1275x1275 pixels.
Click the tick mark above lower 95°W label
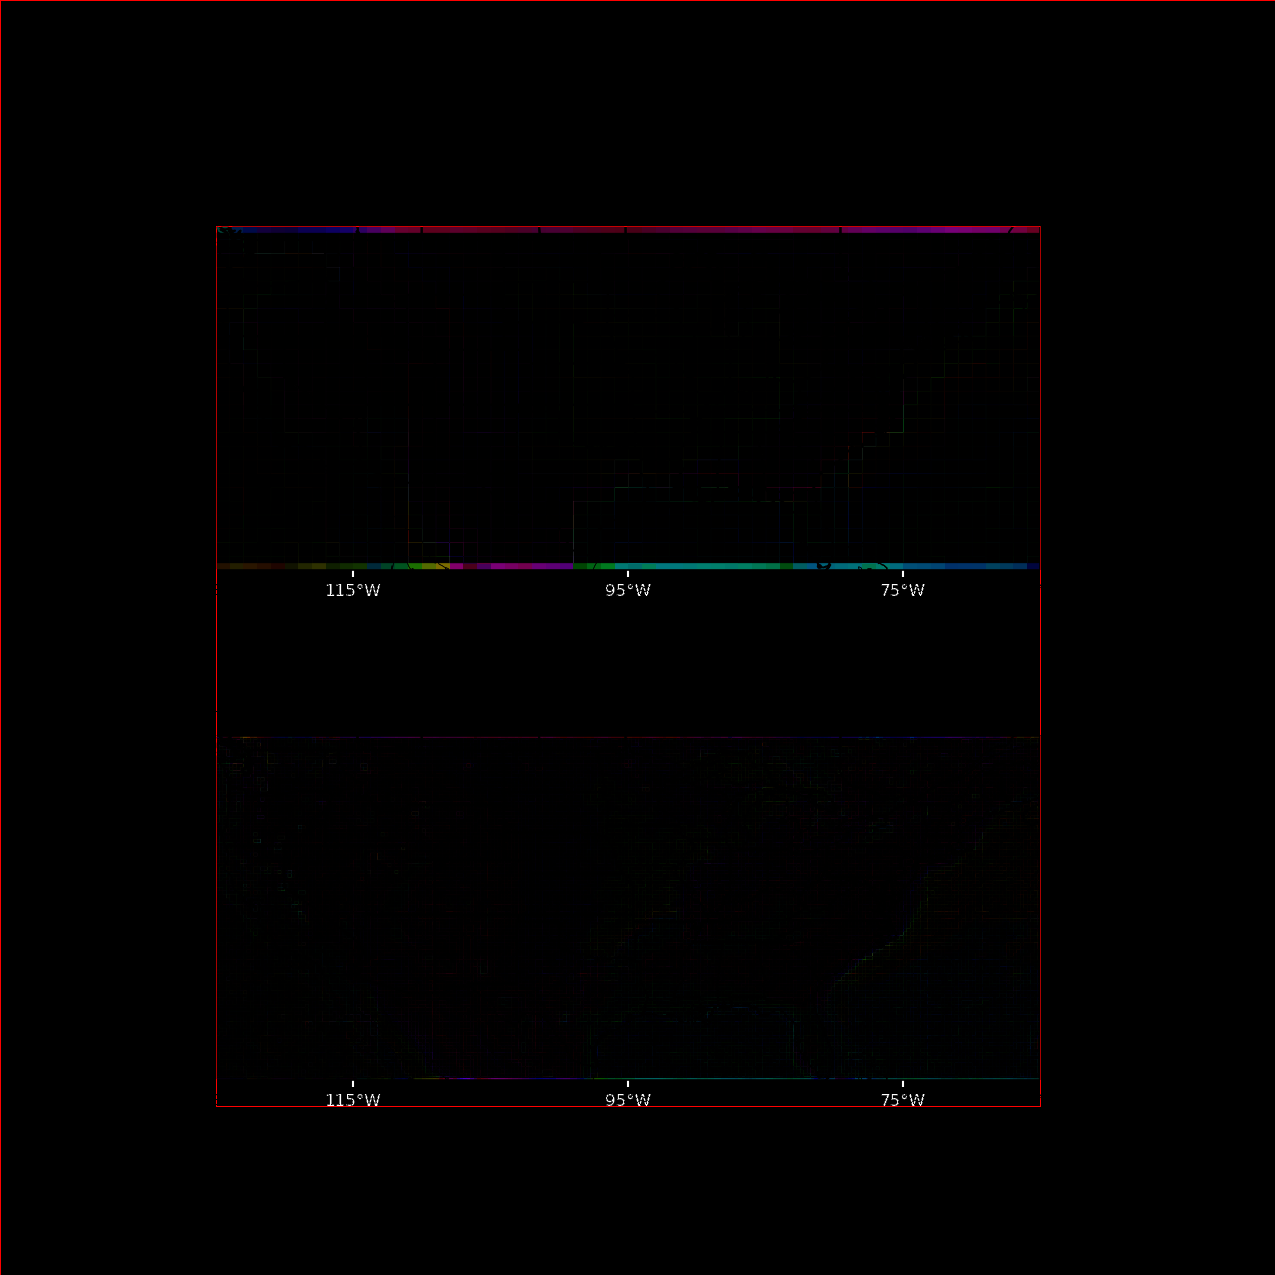click(628, 1084)
